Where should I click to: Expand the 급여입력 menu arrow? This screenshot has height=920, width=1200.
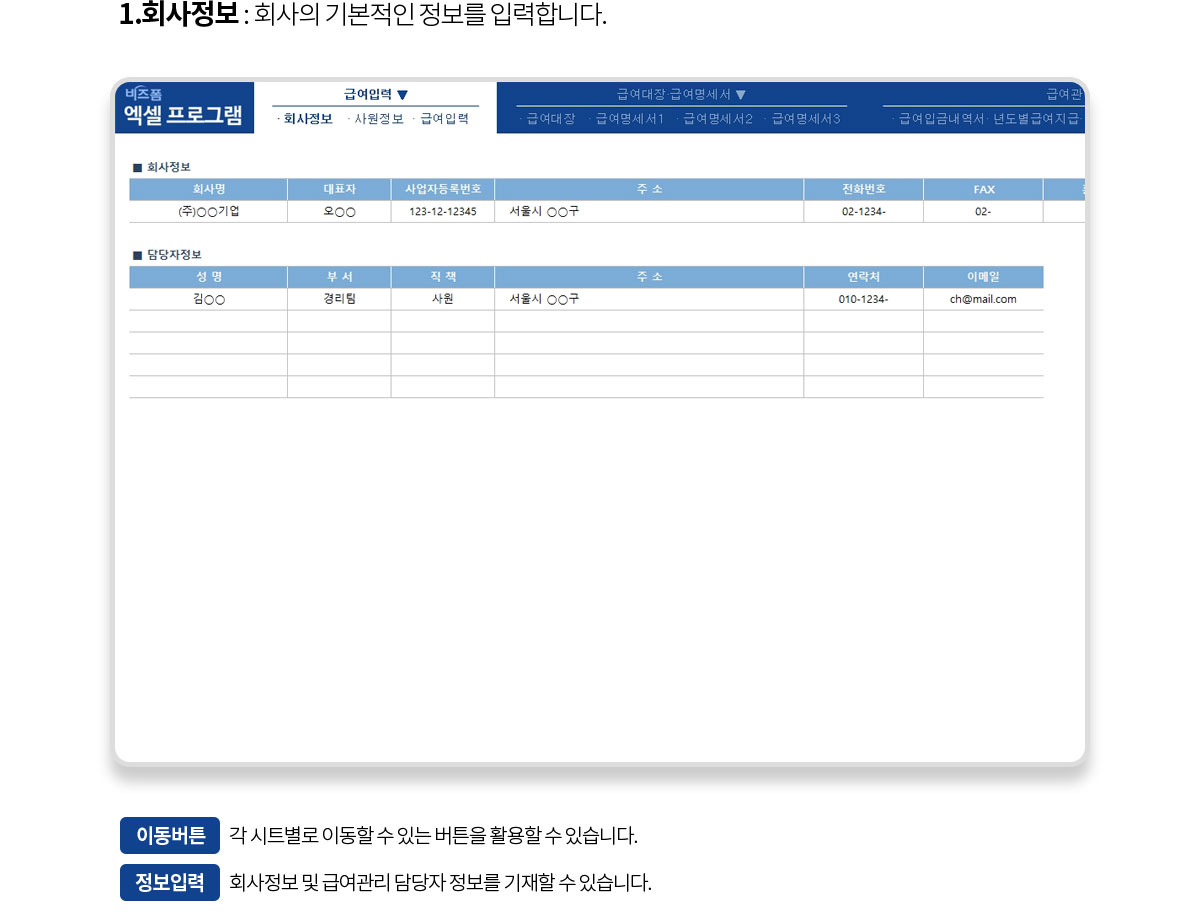(x=402, y=95)
